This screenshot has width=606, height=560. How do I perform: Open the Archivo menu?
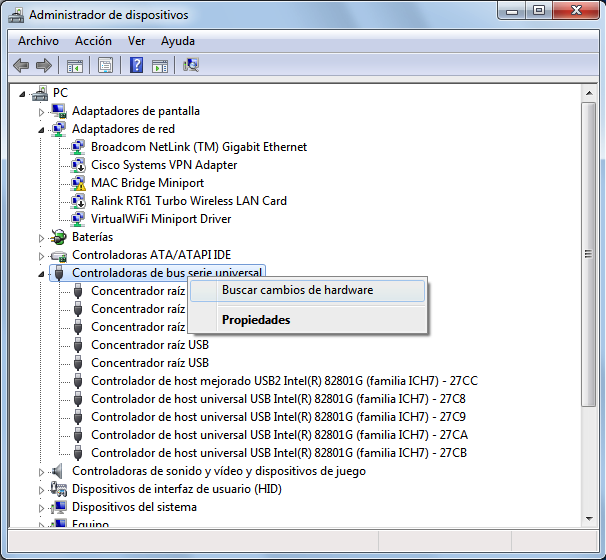pos(38,41)
